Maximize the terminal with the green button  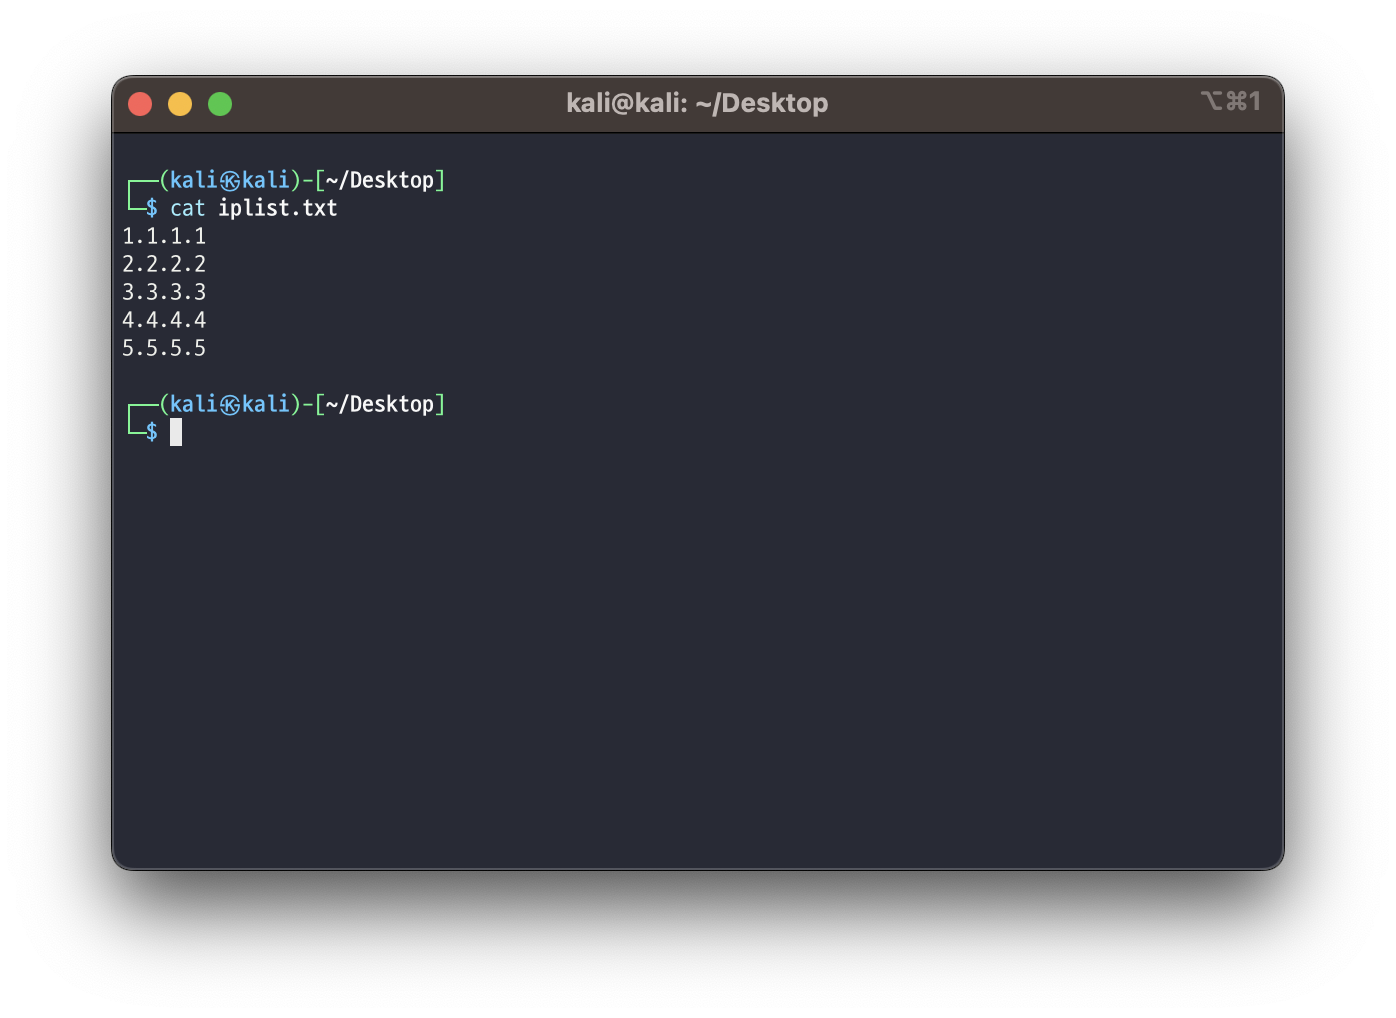(220, 104)
